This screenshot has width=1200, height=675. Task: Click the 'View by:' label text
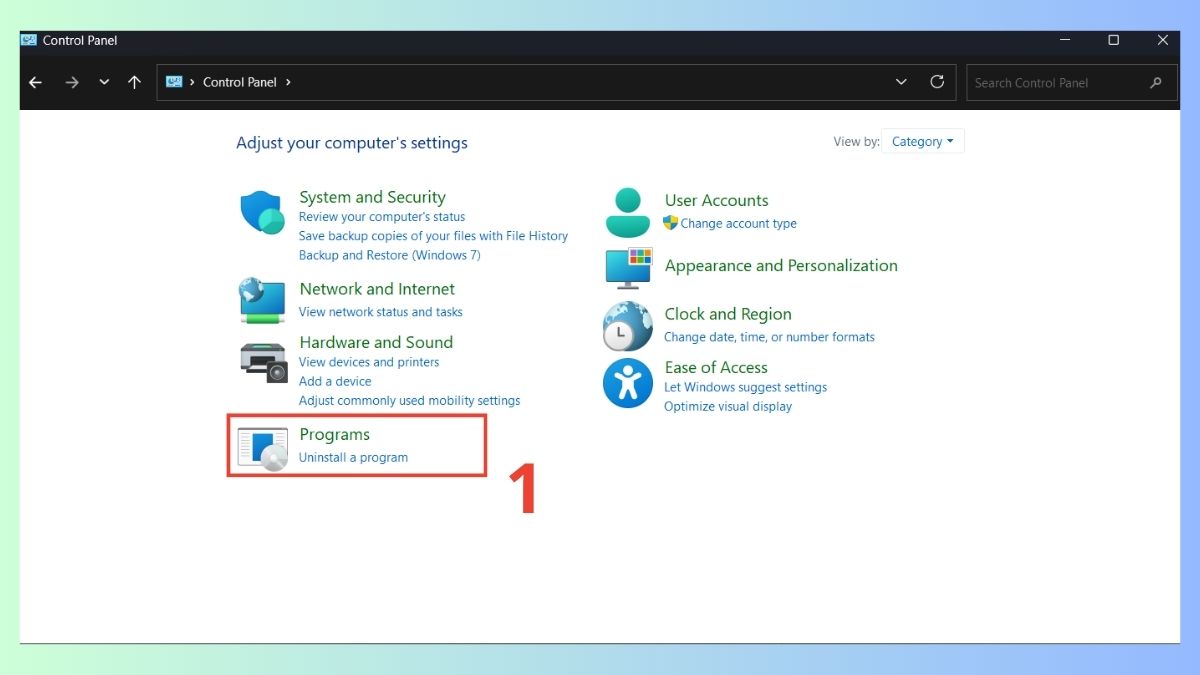(x=856, y=142)
